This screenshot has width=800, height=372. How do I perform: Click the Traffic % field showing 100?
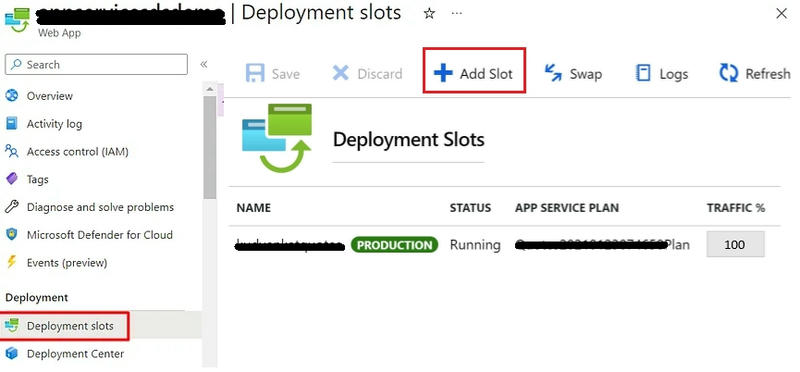735,244
